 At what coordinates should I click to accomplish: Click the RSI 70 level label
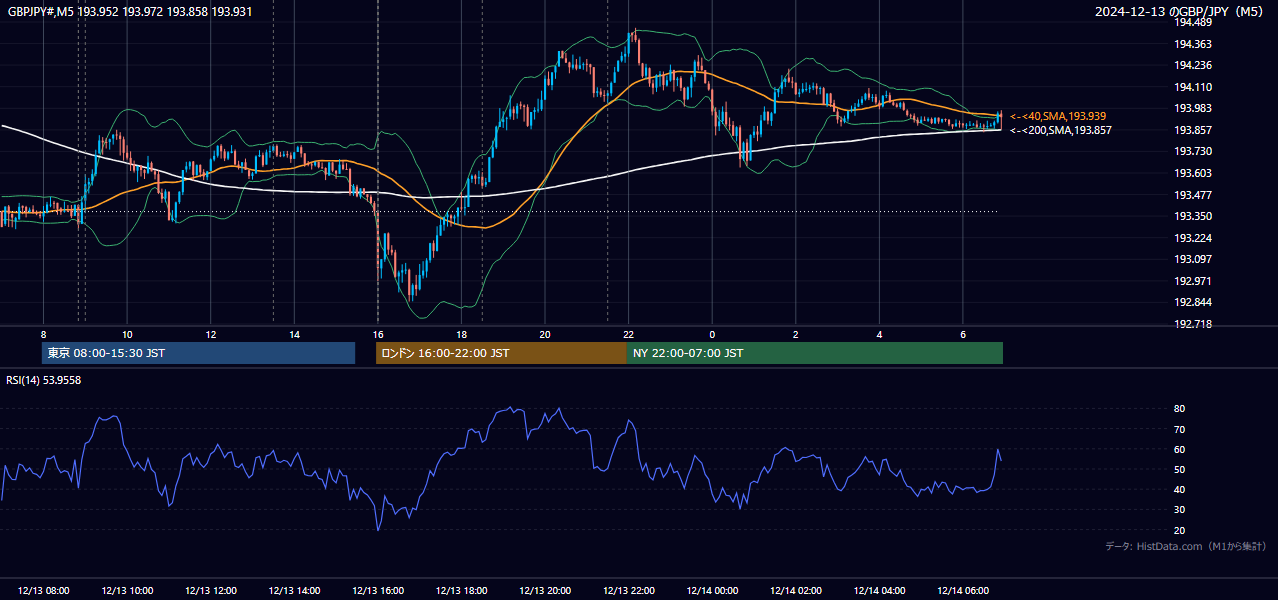coord(1179,429)
